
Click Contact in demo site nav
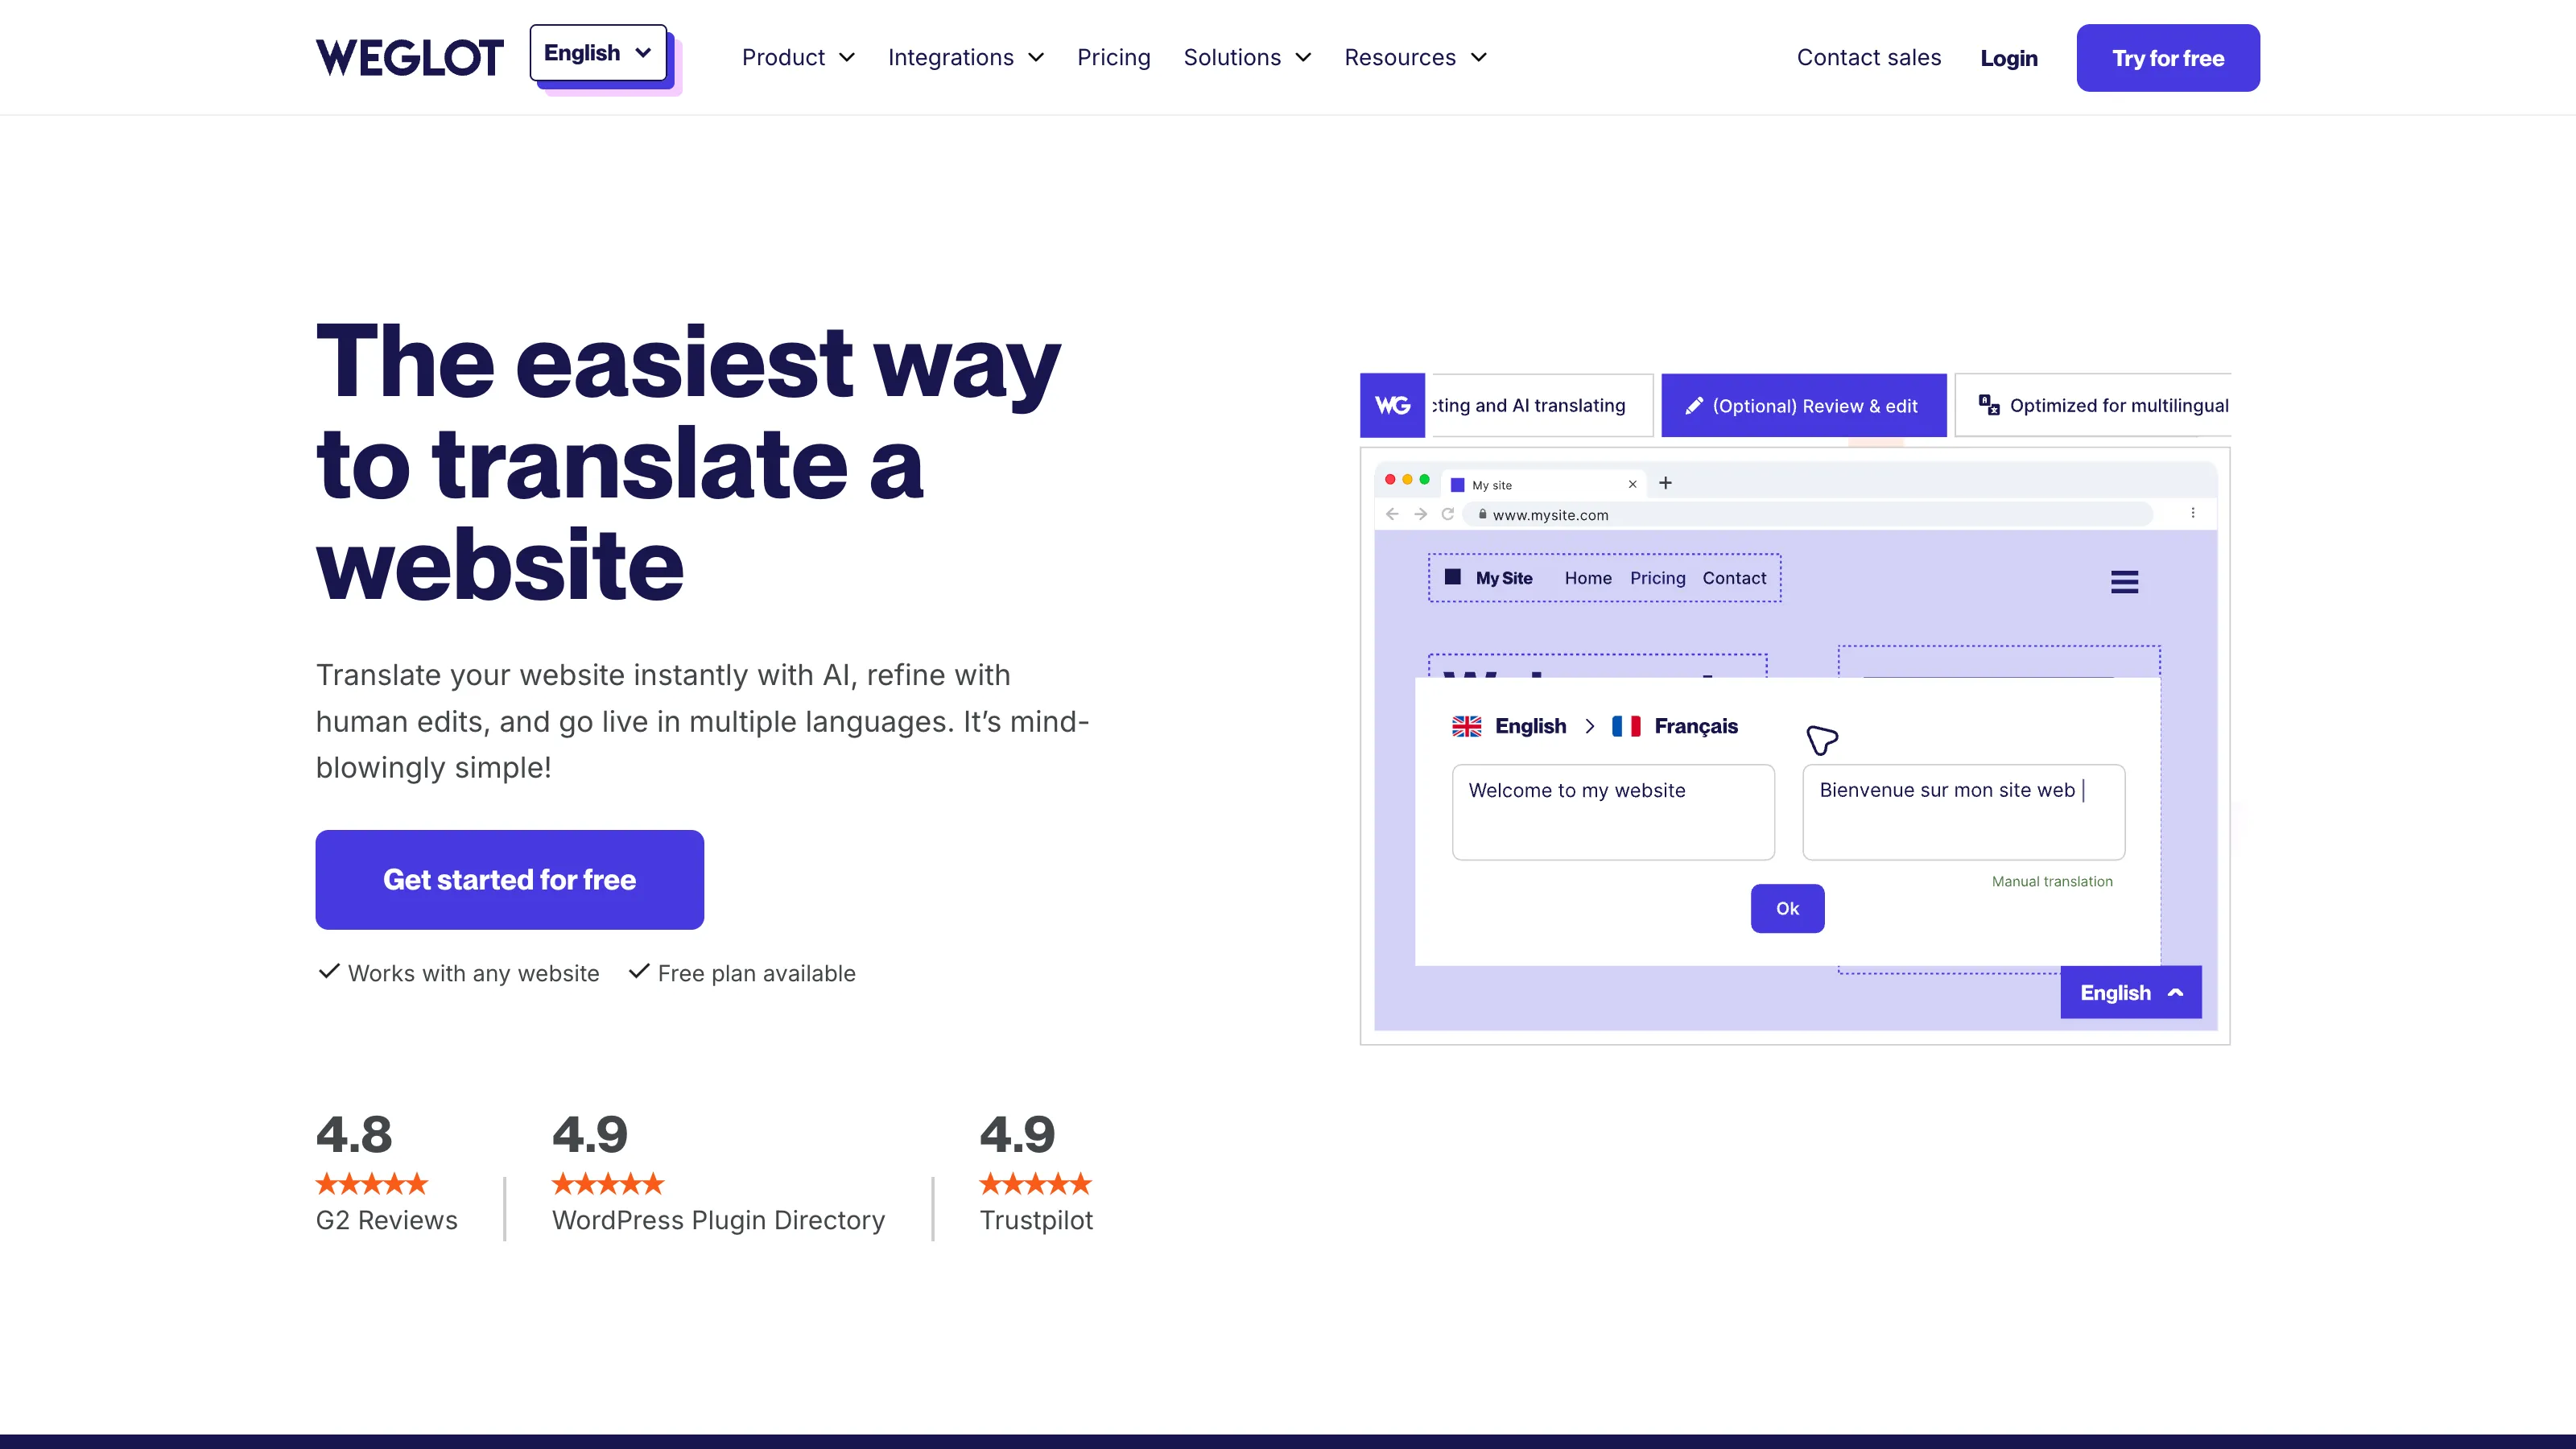tap(1734, 578)
